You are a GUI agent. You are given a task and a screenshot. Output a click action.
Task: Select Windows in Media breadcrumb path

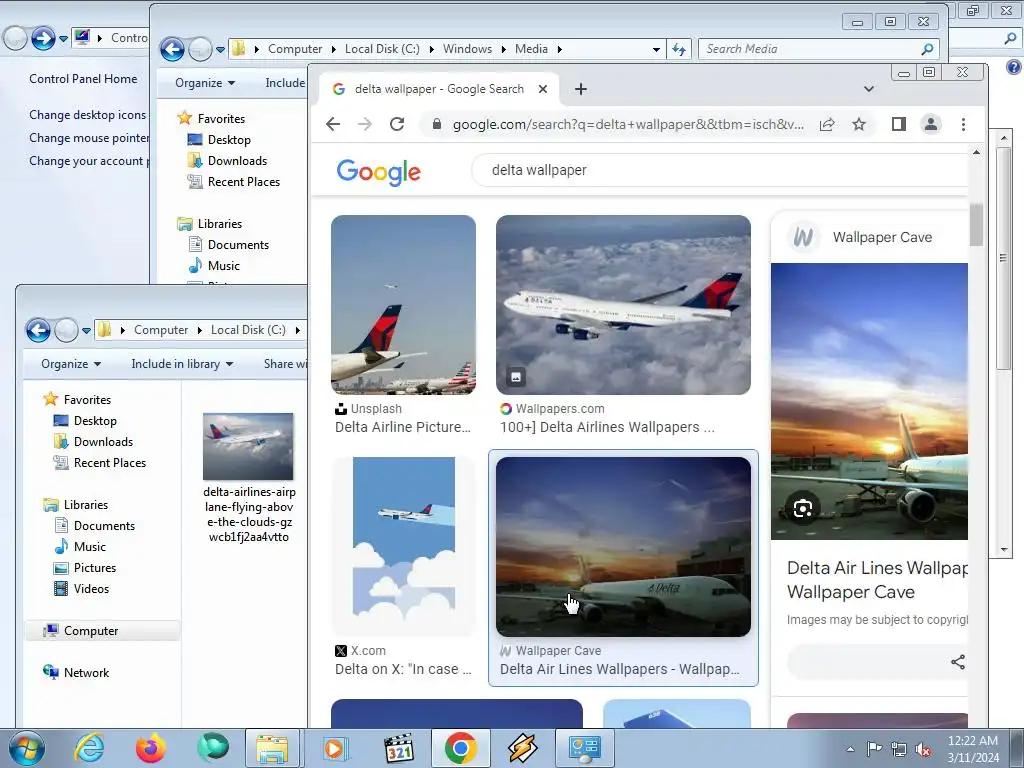467,49
